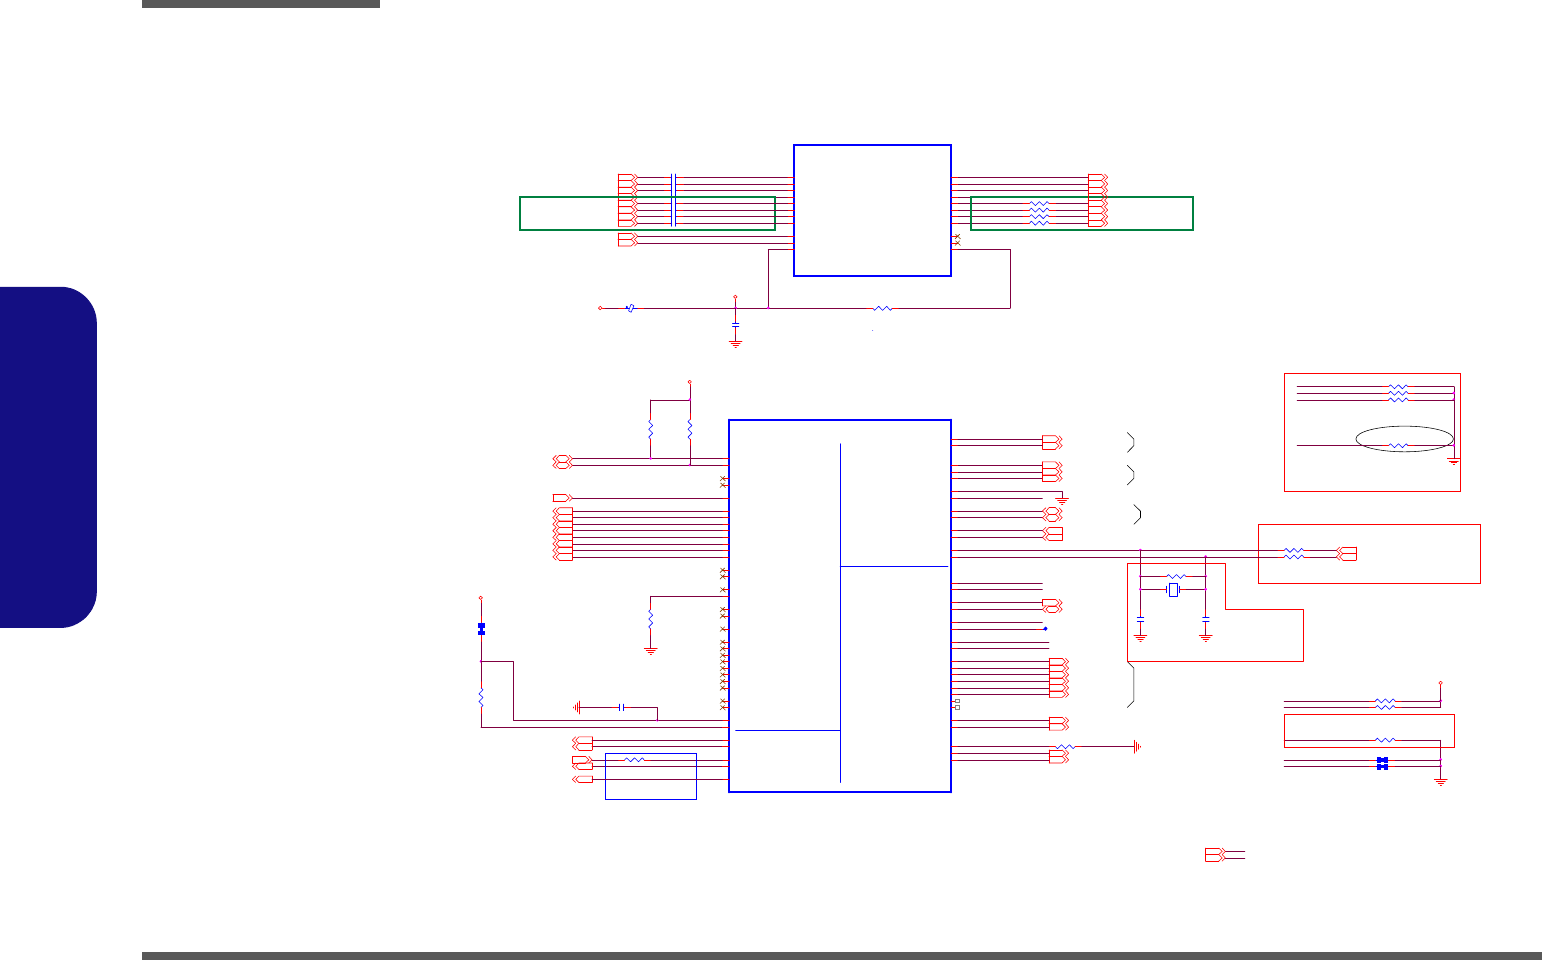Click the pull-down resistor left of the main chip
The height and width of the screenshot is (960, 1542).
(650, 619)
